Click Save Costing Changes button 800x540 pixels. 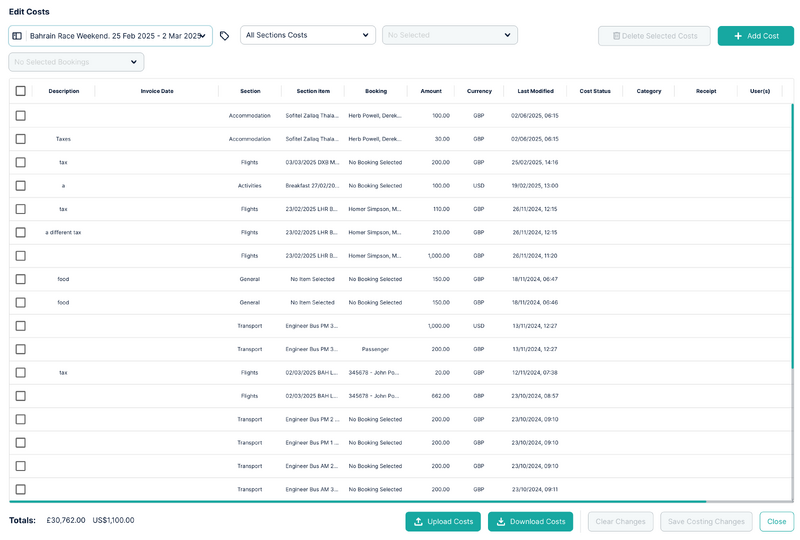tap(706, 522)
